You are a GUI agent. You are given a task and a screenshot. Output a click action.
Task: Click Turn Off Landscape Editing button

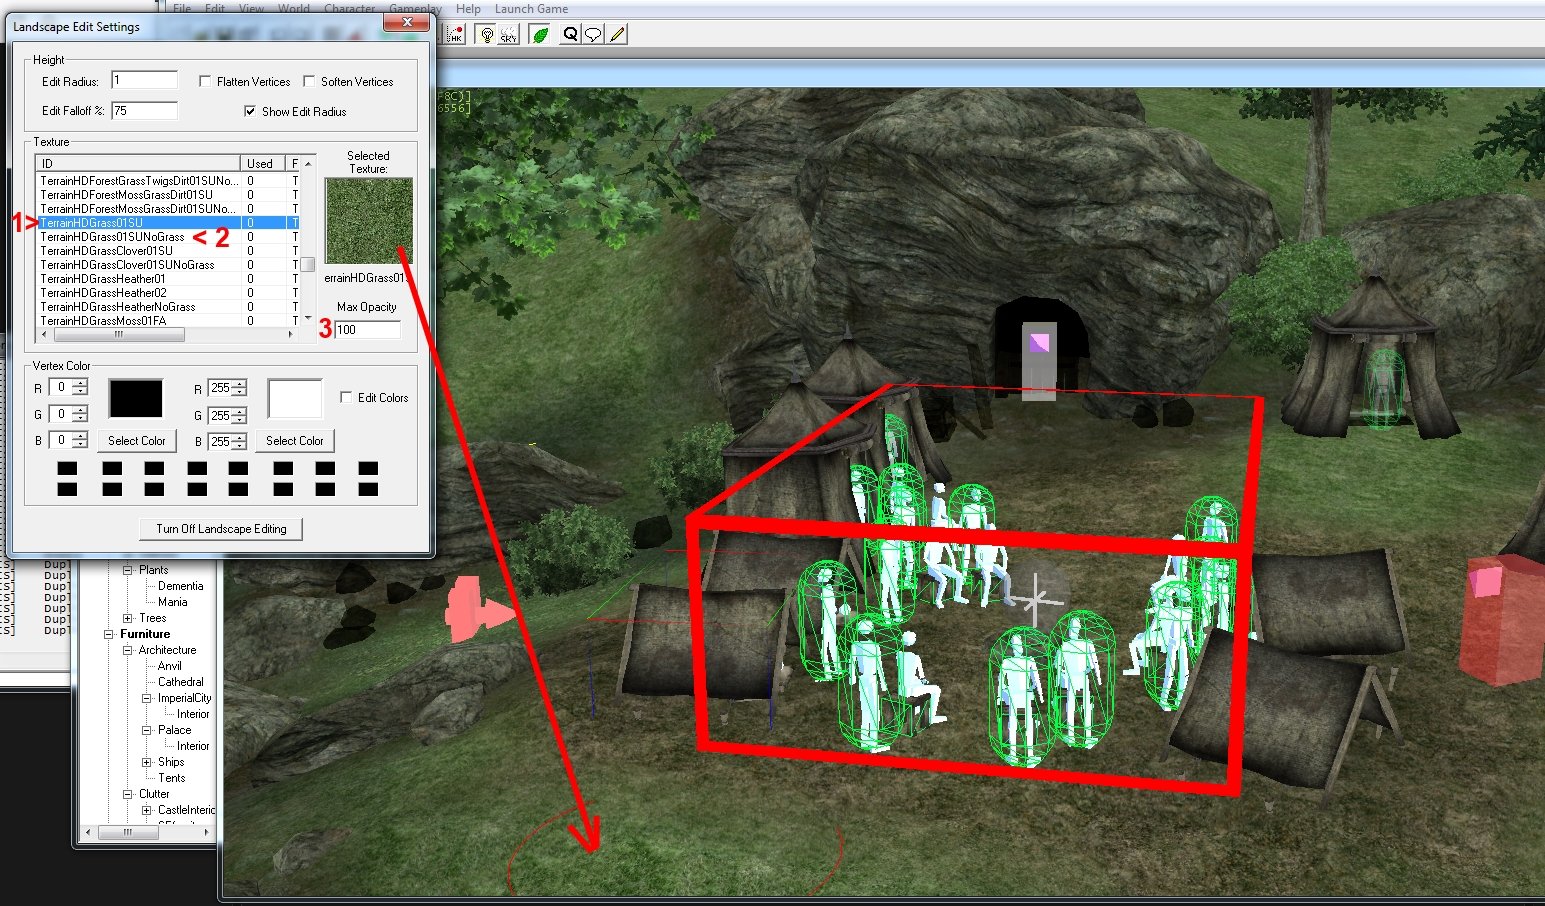click(x=221, y=529)
